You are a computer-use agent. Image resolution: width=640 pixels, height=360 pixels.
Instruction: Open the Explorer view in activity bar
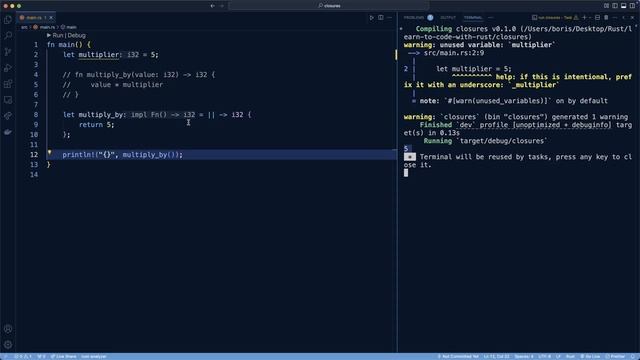[8, 20]
